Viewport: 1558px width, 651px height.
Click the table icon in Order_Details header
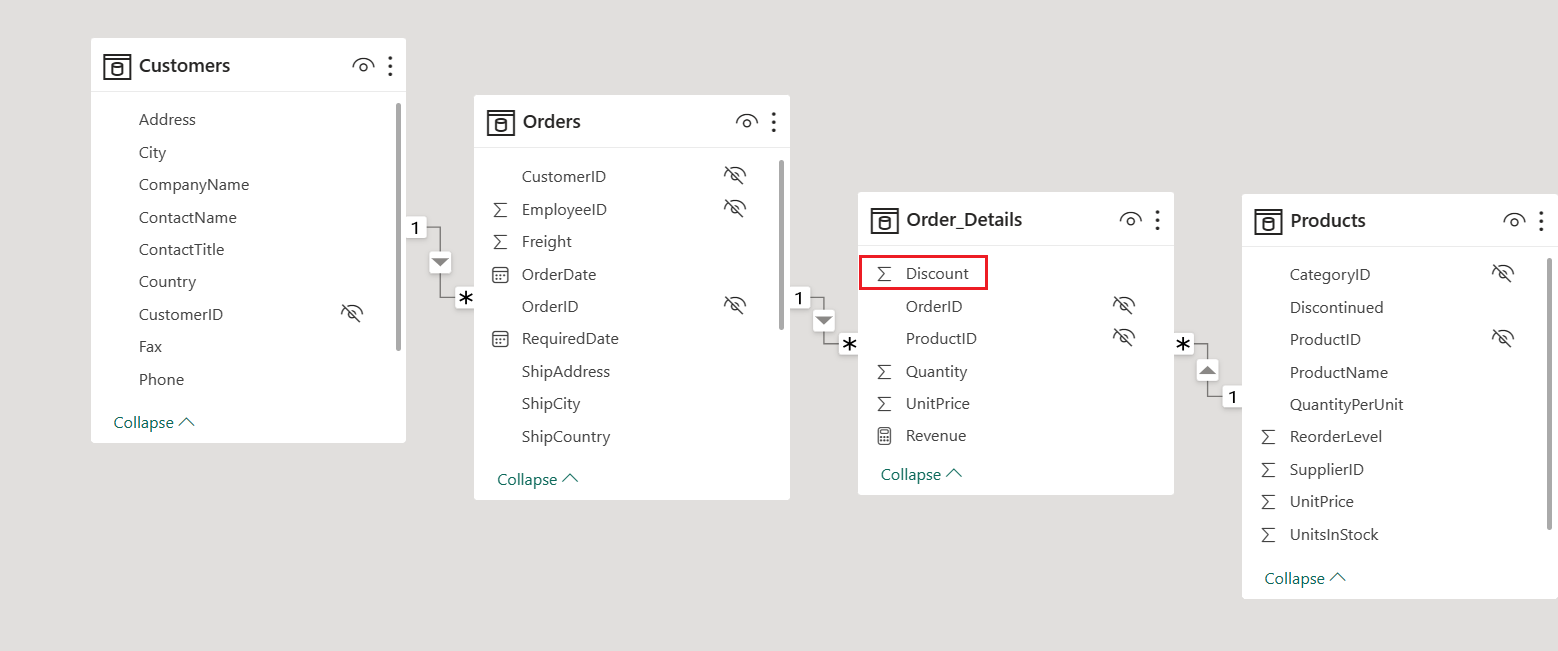click(x=885, y=219)
